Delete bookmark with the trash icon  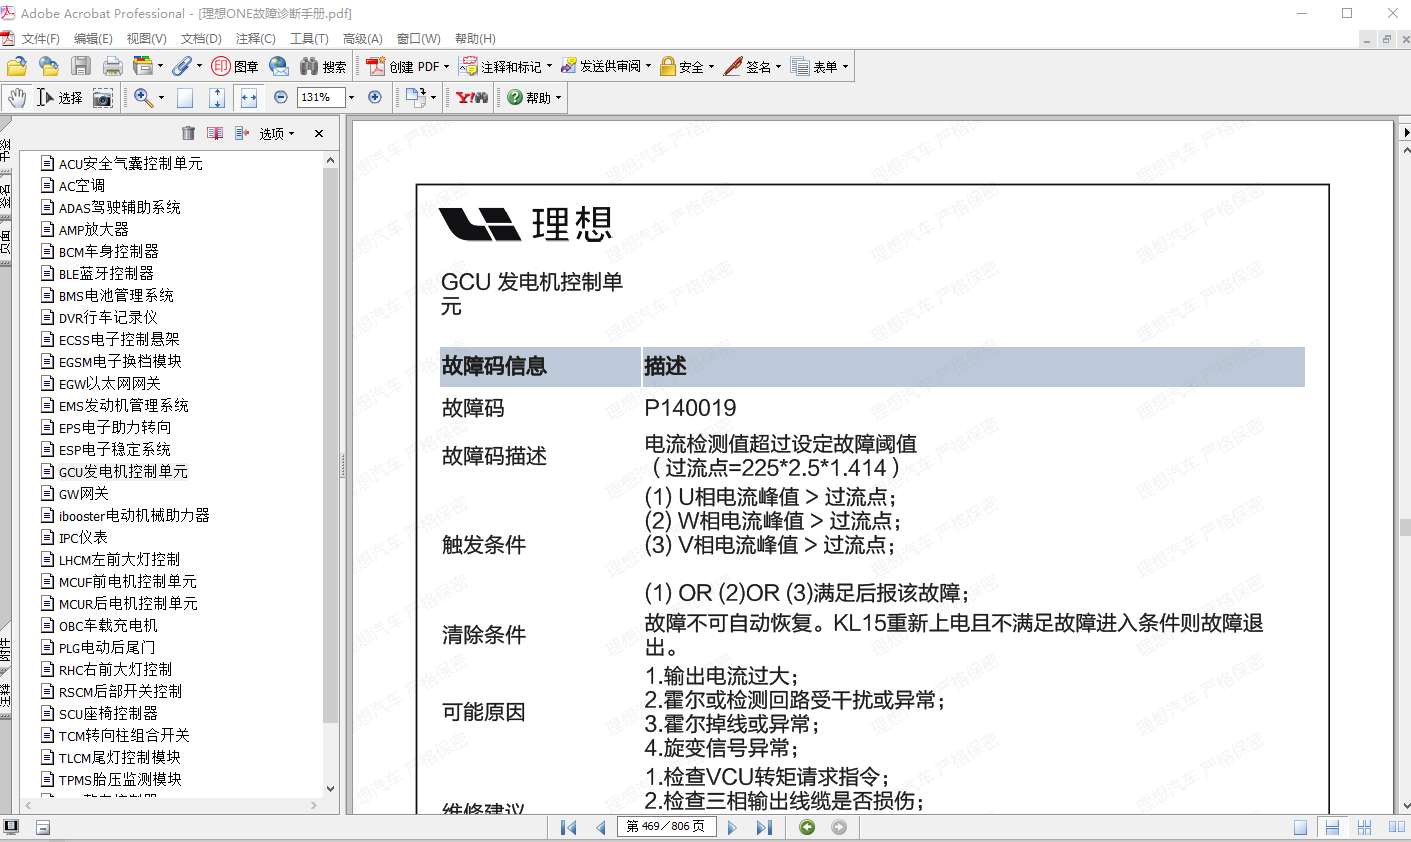[x=188, y=133]
